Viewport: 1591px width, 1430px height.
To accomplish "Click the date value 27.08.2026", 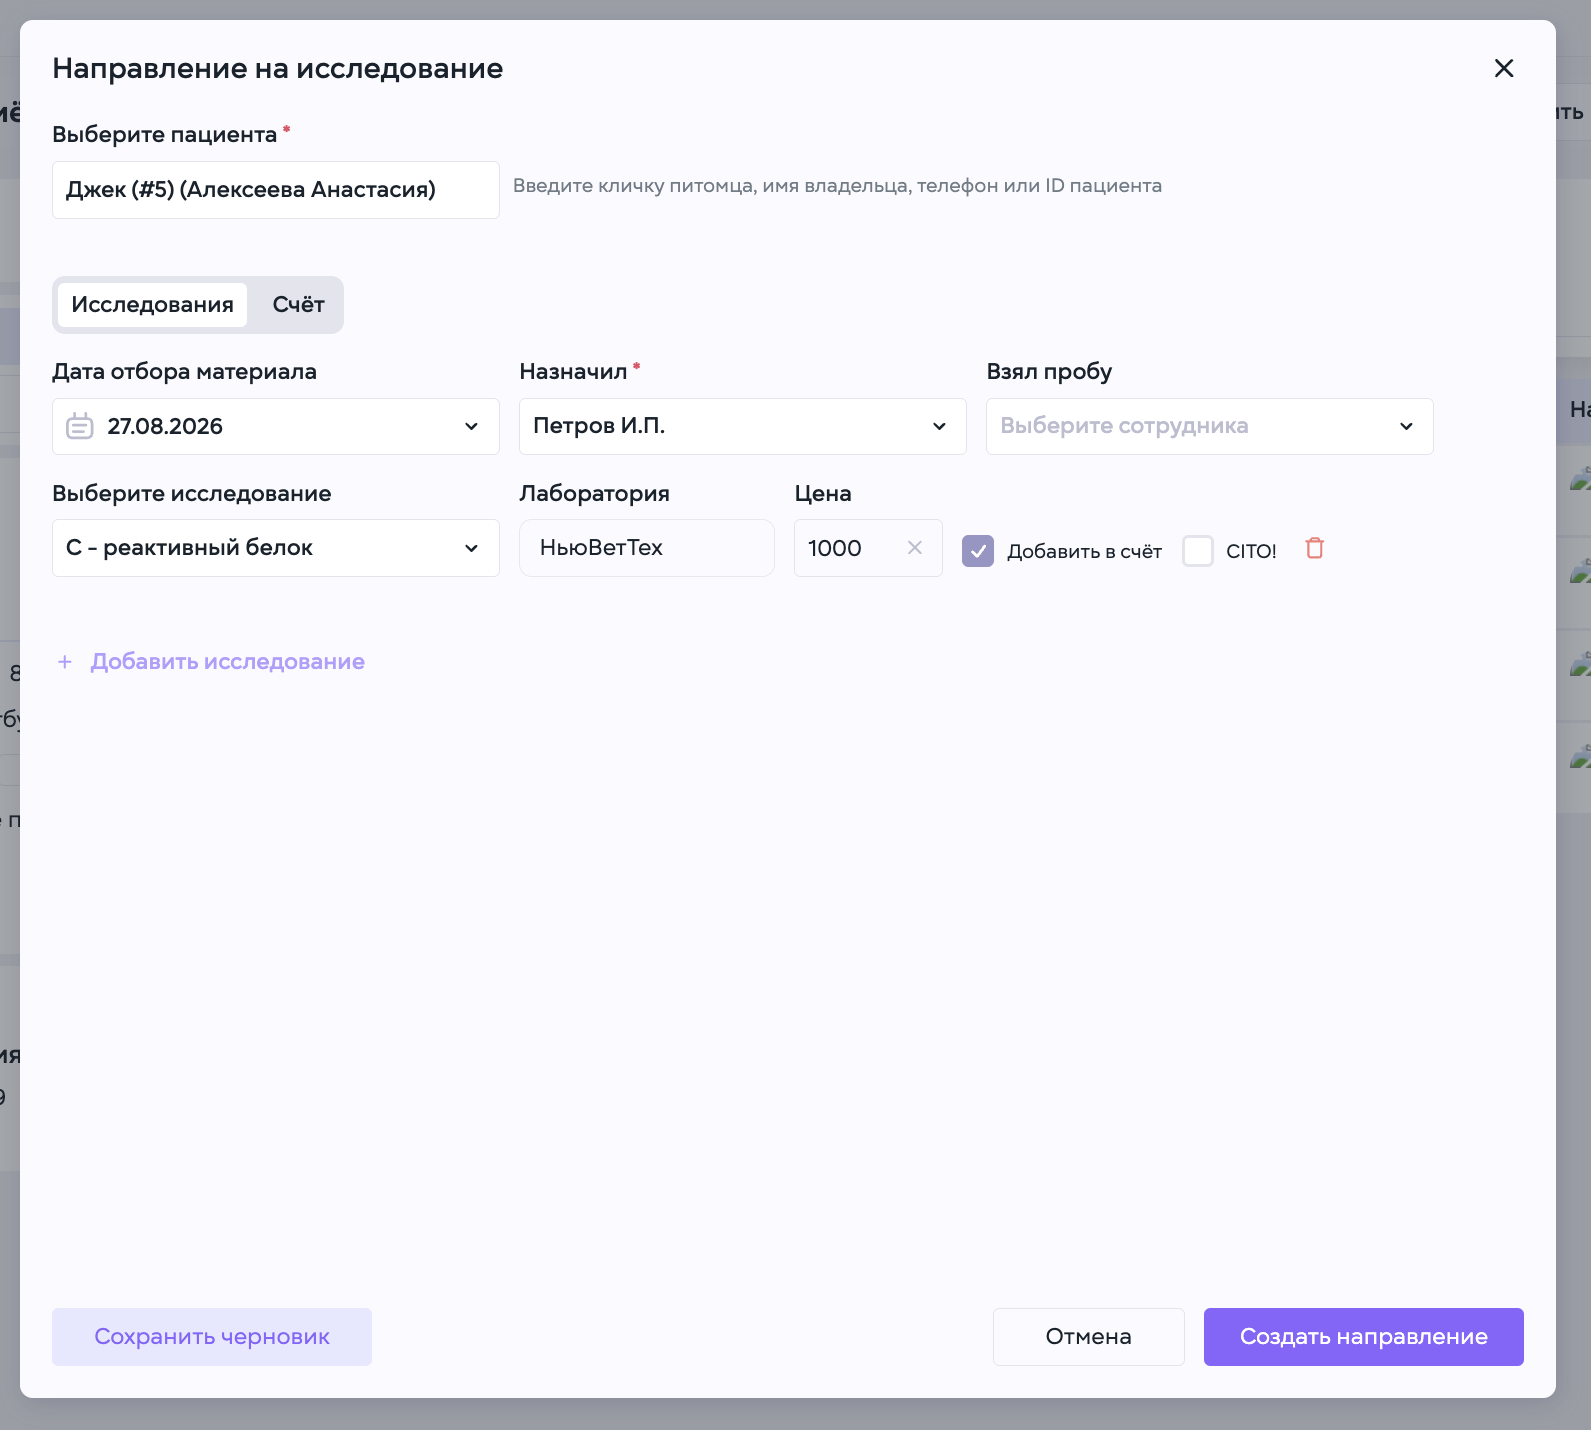I will (x=165, y=427).
